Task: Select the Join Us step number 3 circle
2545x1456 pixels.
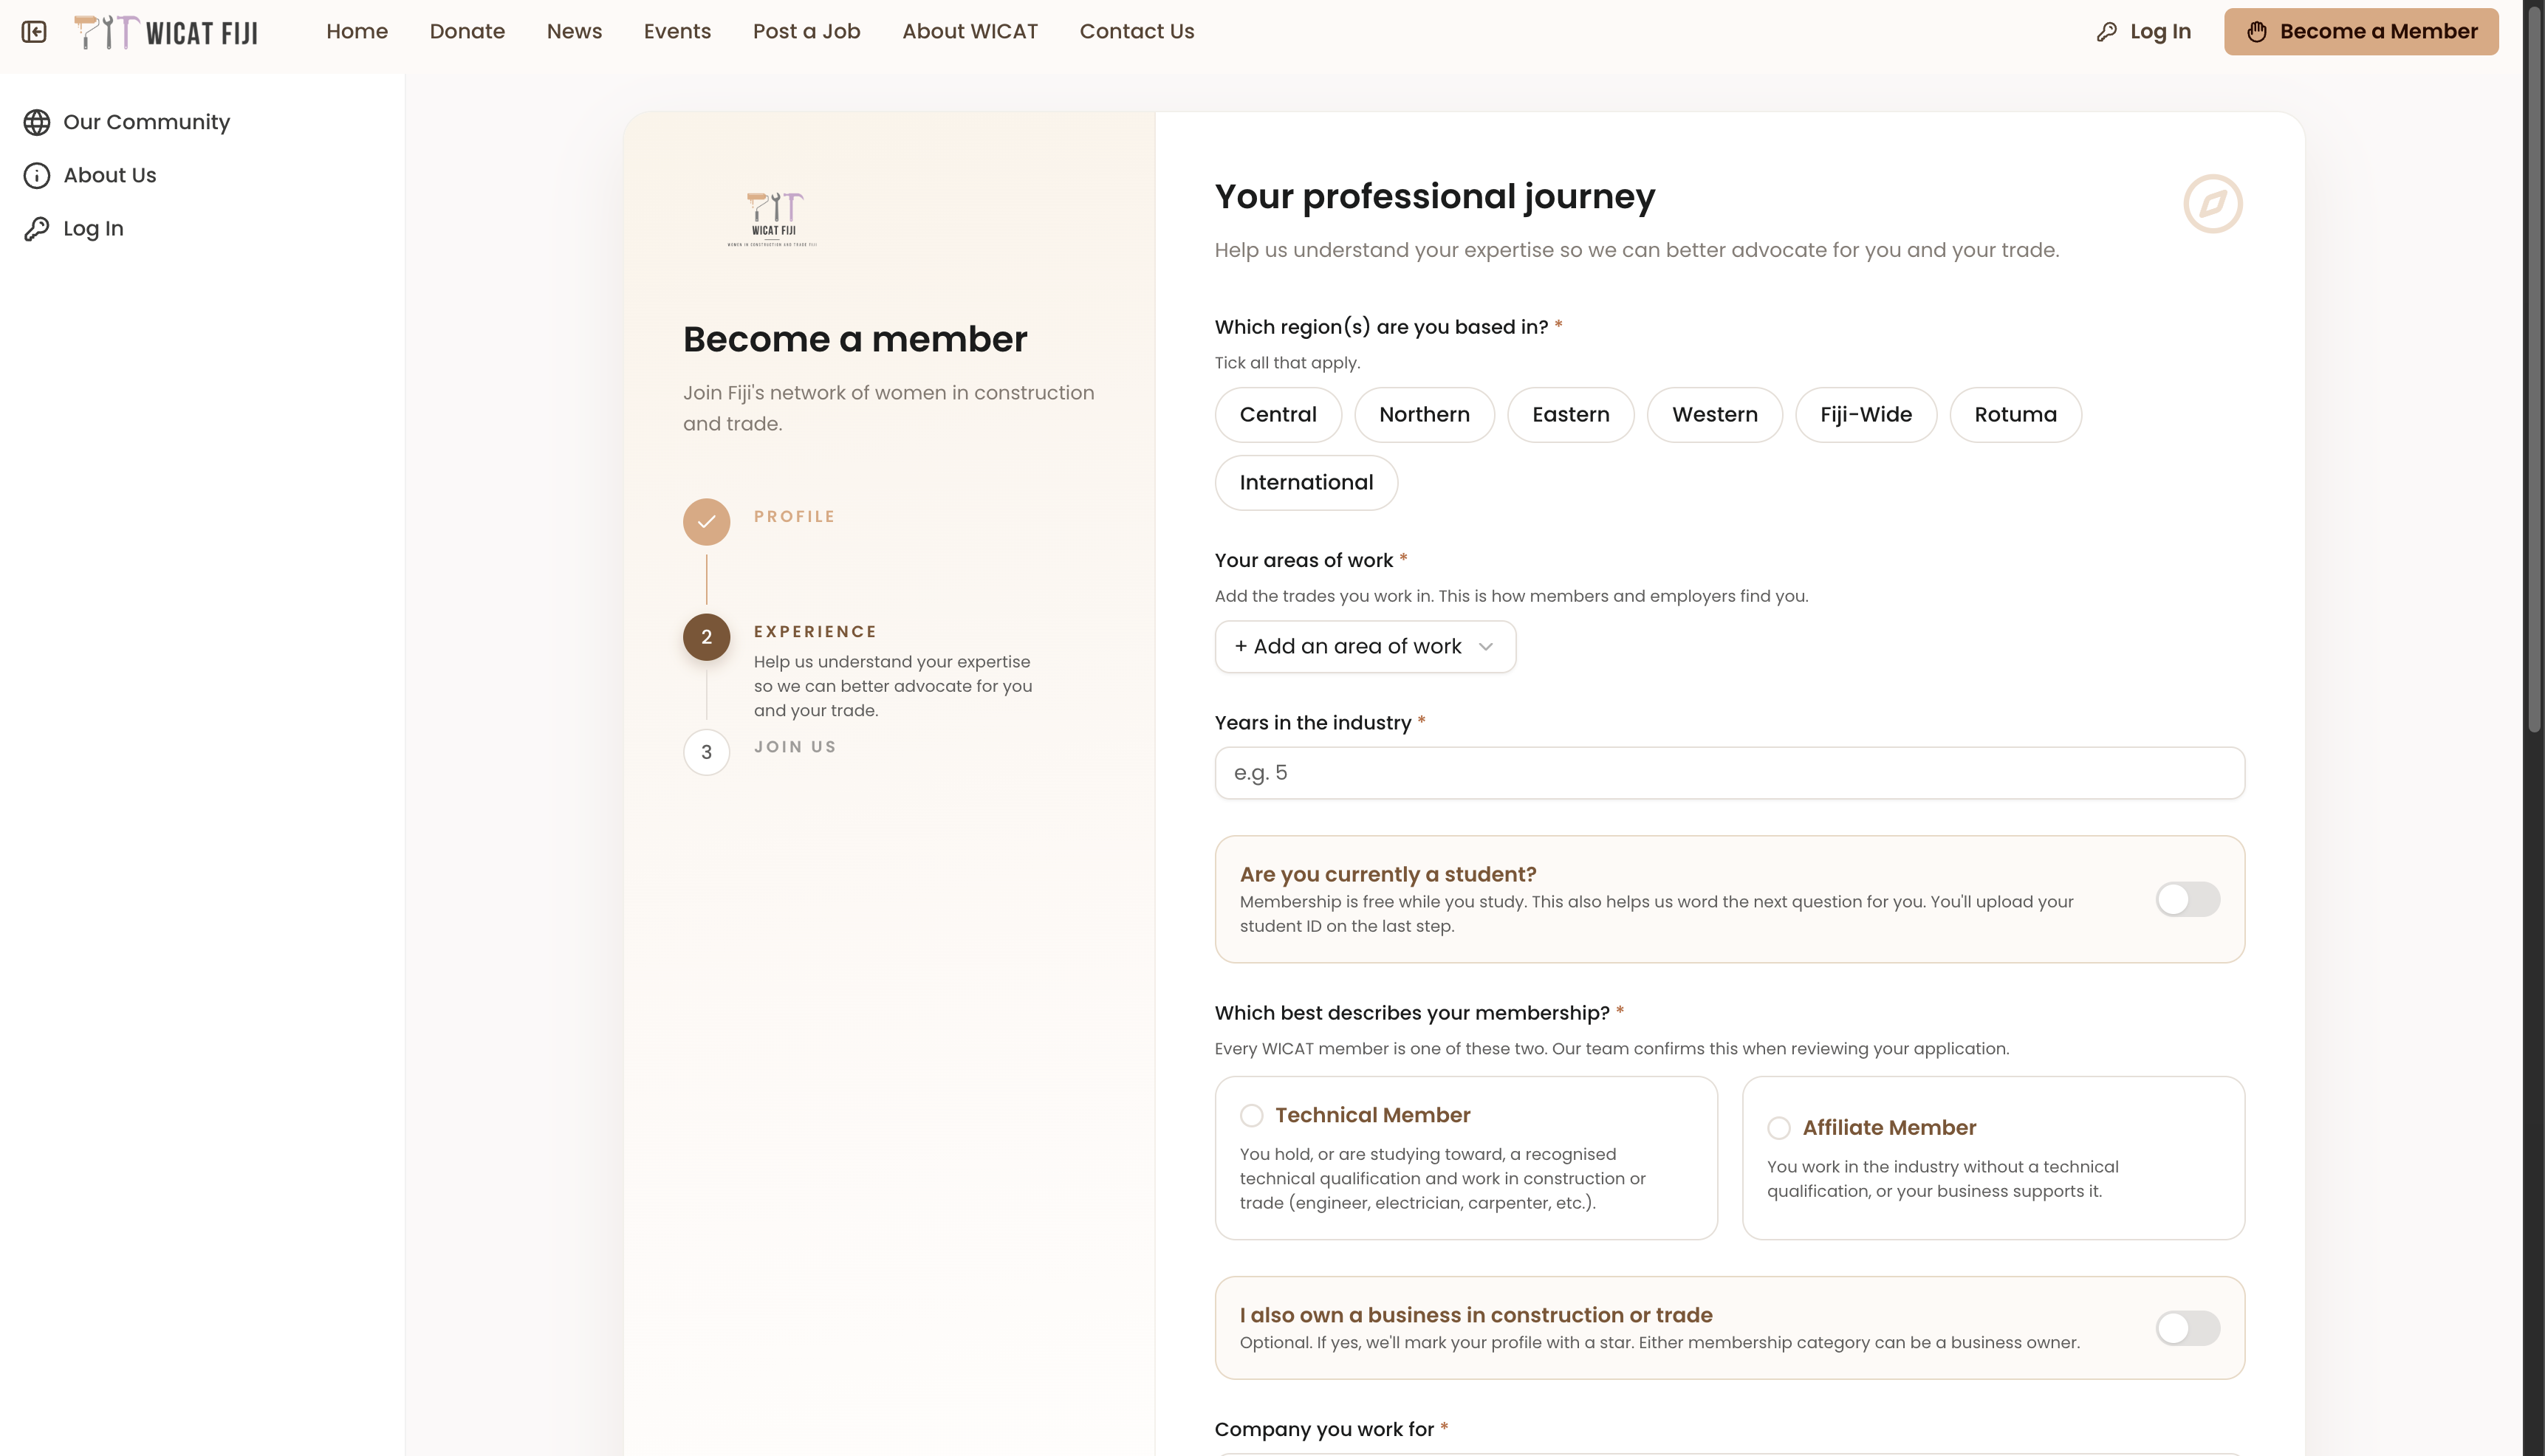Action: coord(706,752)
